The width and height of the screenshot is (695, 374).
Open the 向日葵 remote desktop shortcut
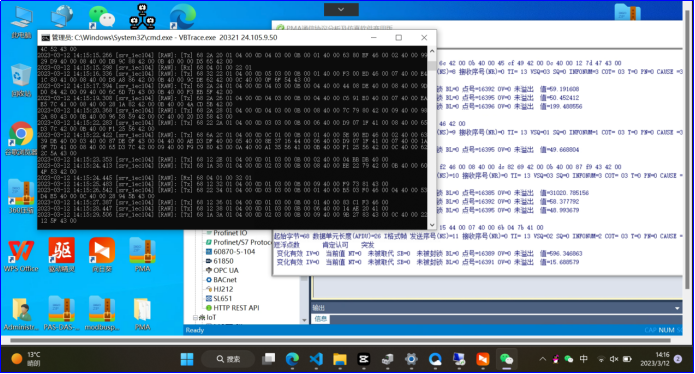tap(102, 255)
